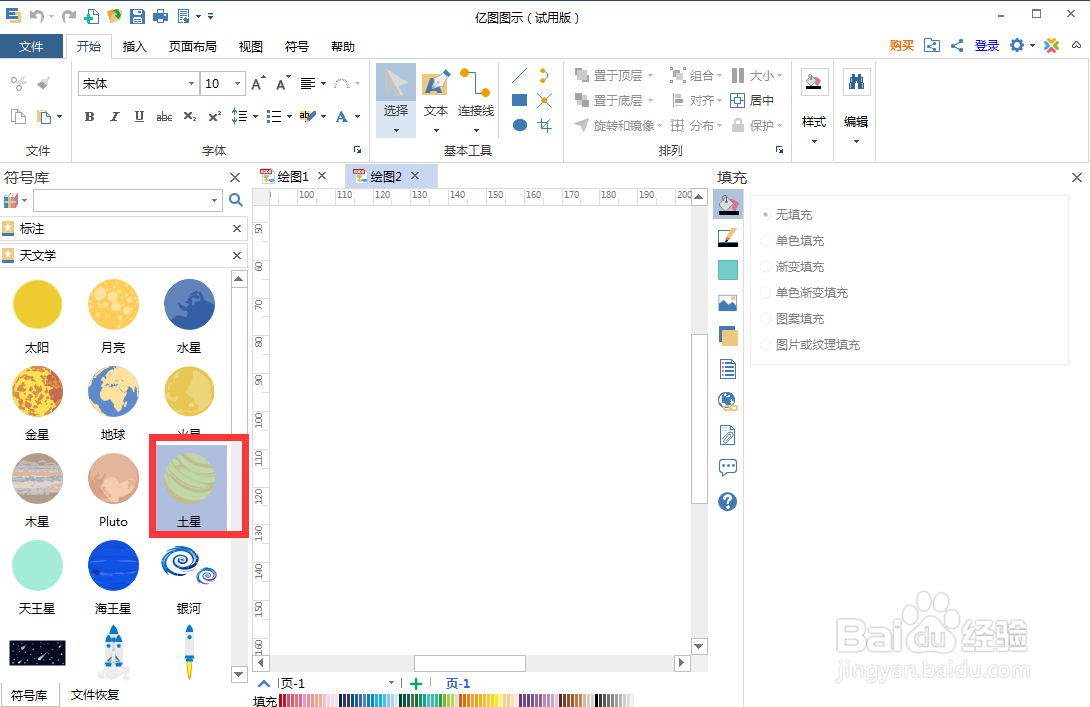Switch to the 符号 ribbon tab
1090x707 pixels.
297,46
